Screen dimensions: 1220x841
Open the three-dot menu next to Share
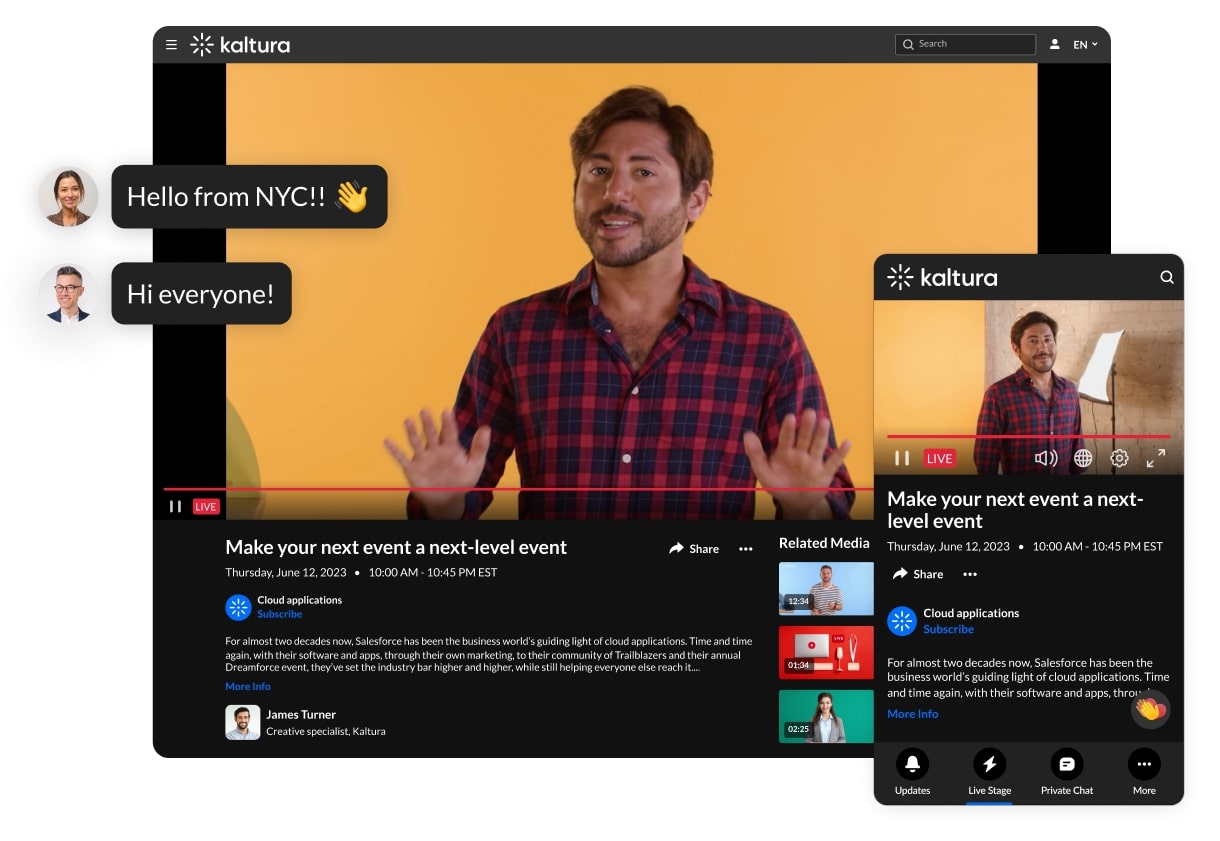click(x=746, y=549)
